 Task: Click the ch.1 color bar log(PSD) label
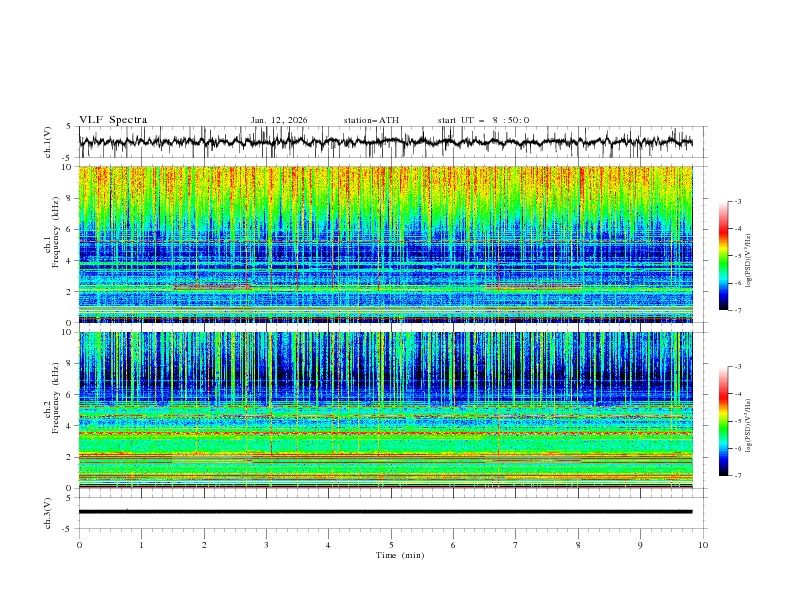(x=749, y=261)
